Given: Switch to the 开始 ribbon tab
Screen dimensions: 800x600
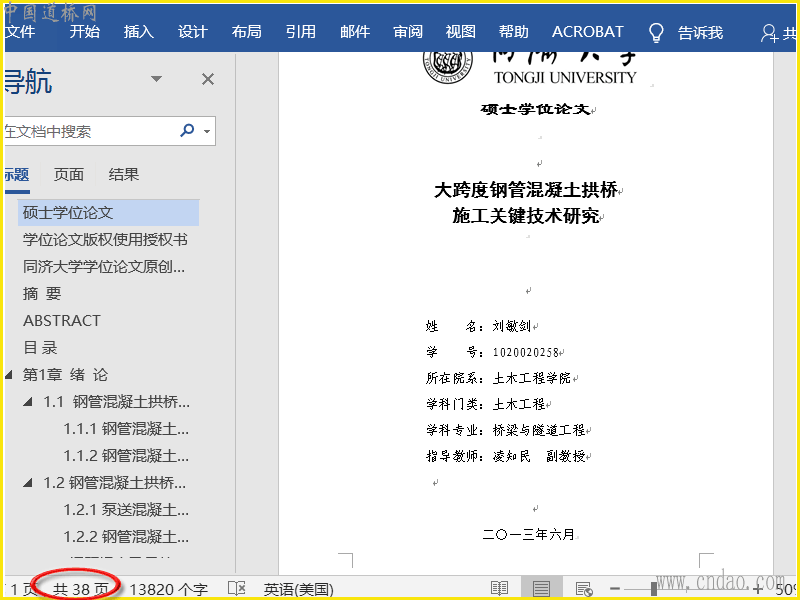Looking at the screenshot, I should [85, 32].
